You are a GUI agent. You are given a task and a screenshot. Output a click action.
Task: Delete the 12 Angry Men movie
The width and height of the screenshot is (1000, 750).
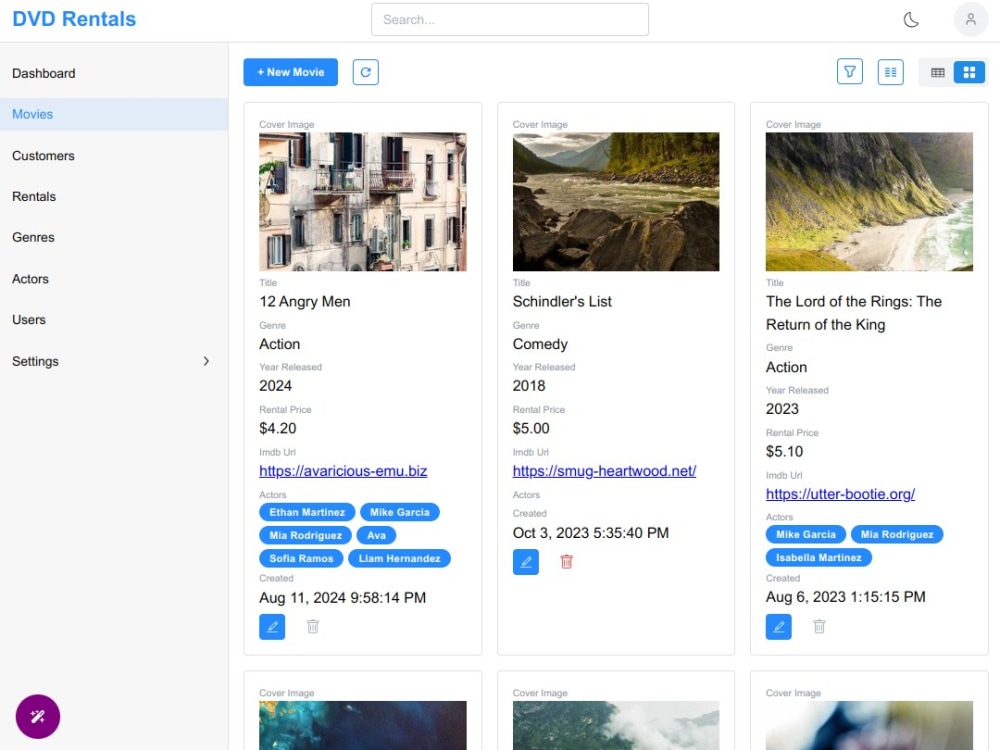[312, 626]
